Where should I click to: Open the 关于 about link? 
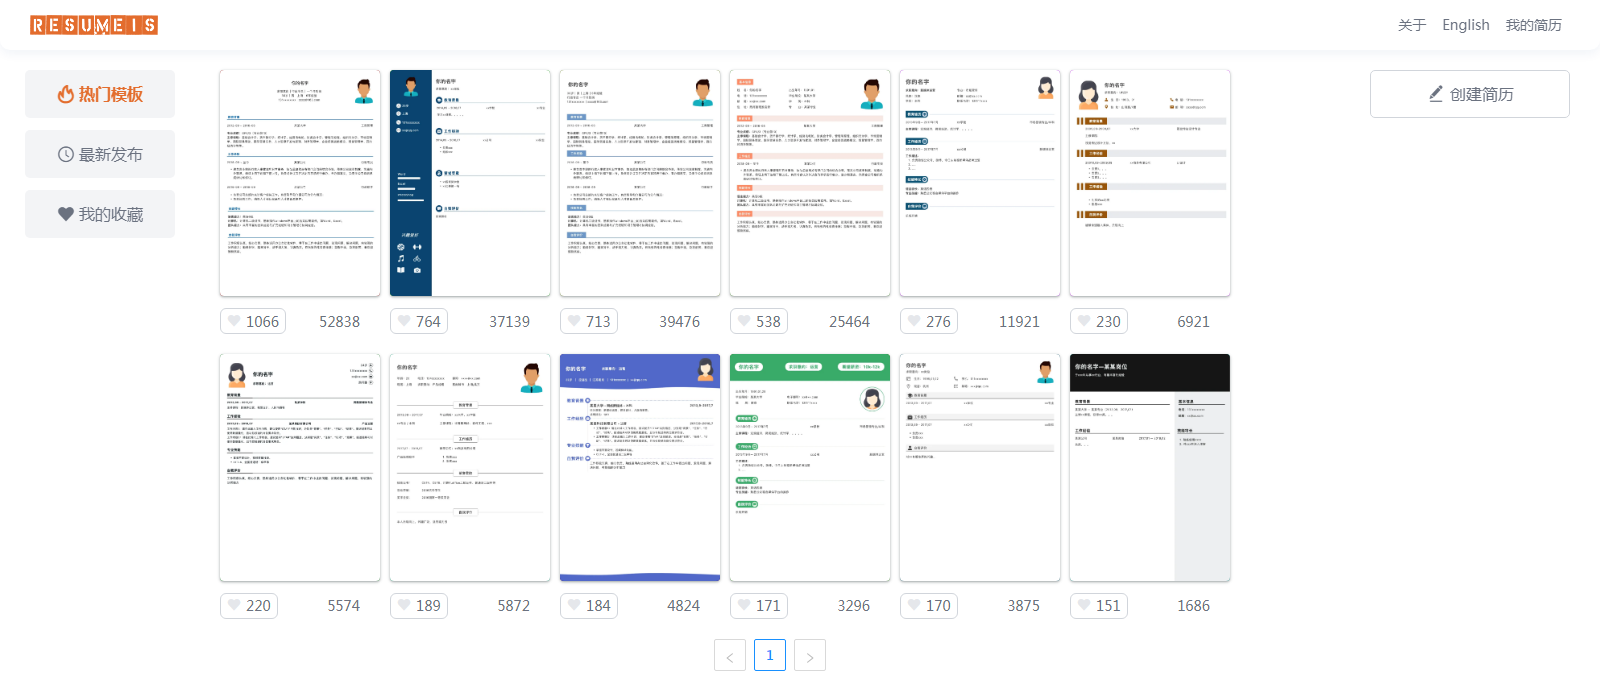1411,25
